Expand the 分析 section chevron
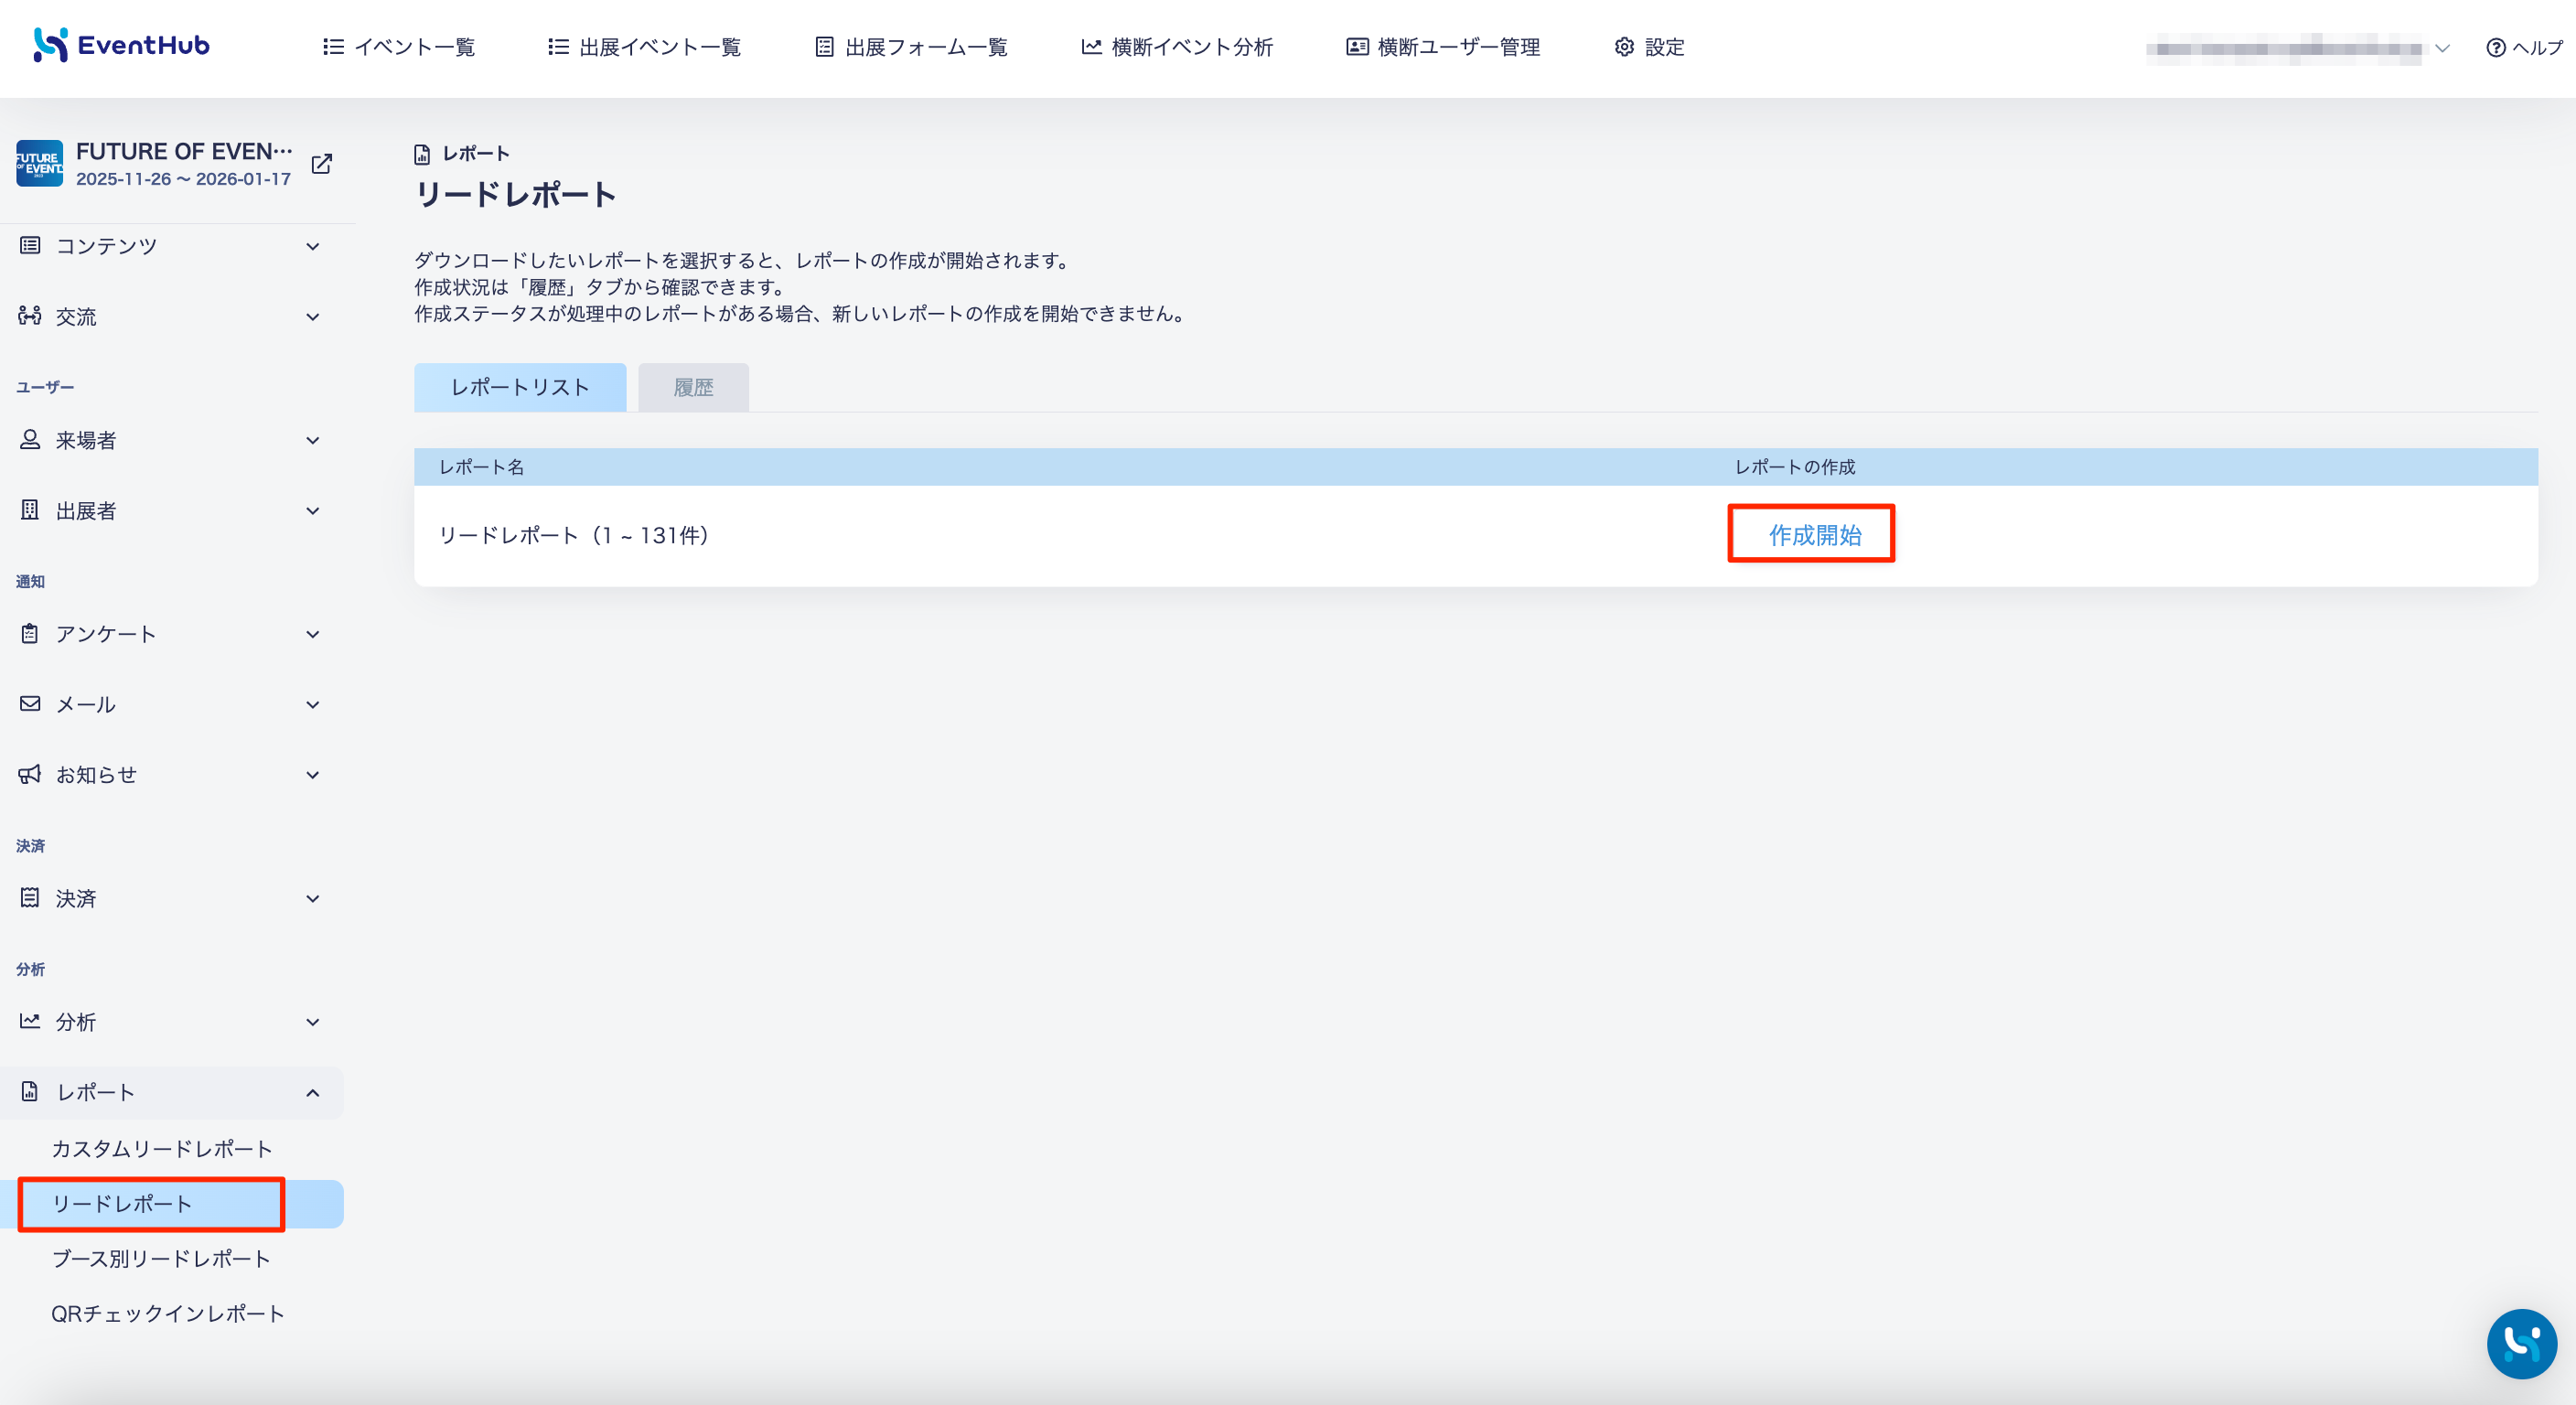Viewport: 2576px width, 1405px height. click(x=313, y=1022)
